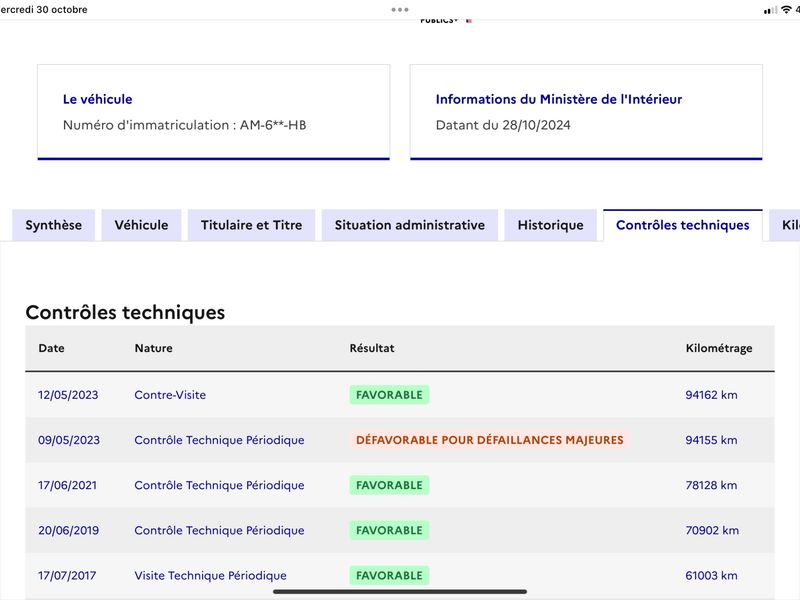
Task: Click Contrôle Technique Périodique in the 09/05/2023 row
Action: 219,440
